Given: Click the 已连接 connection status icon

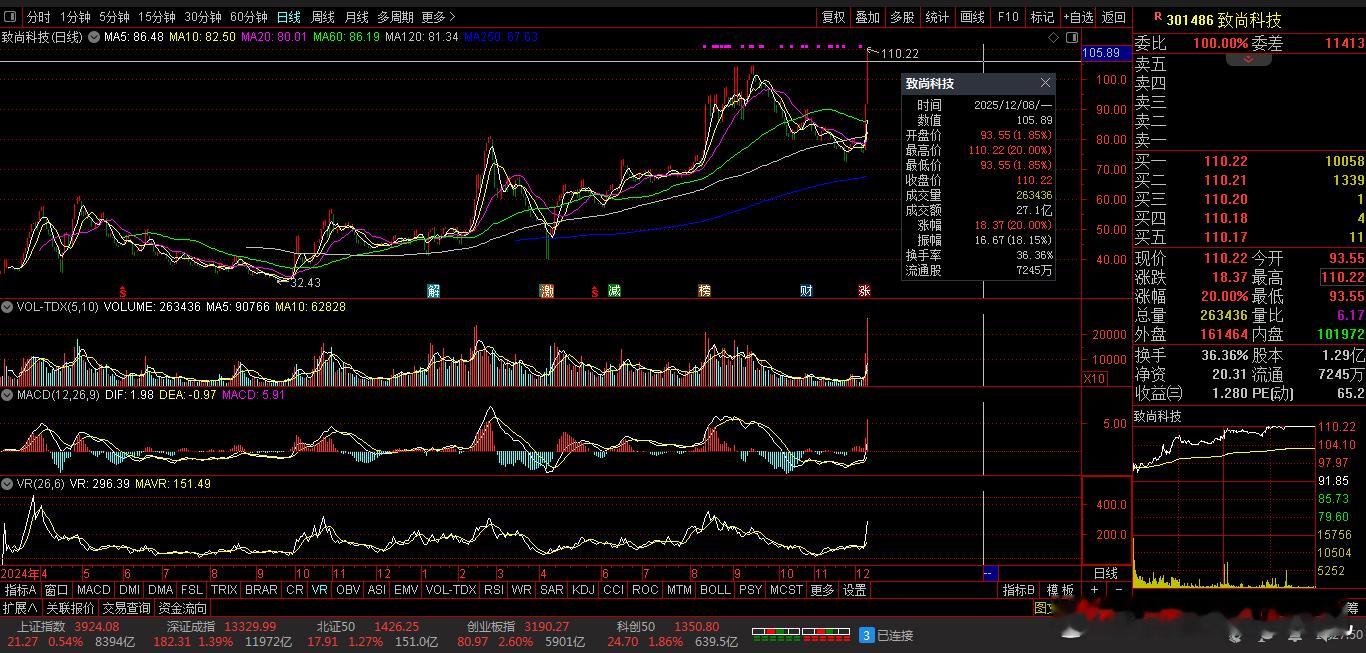Looking at the screenshot, I should tap(867, 635).
